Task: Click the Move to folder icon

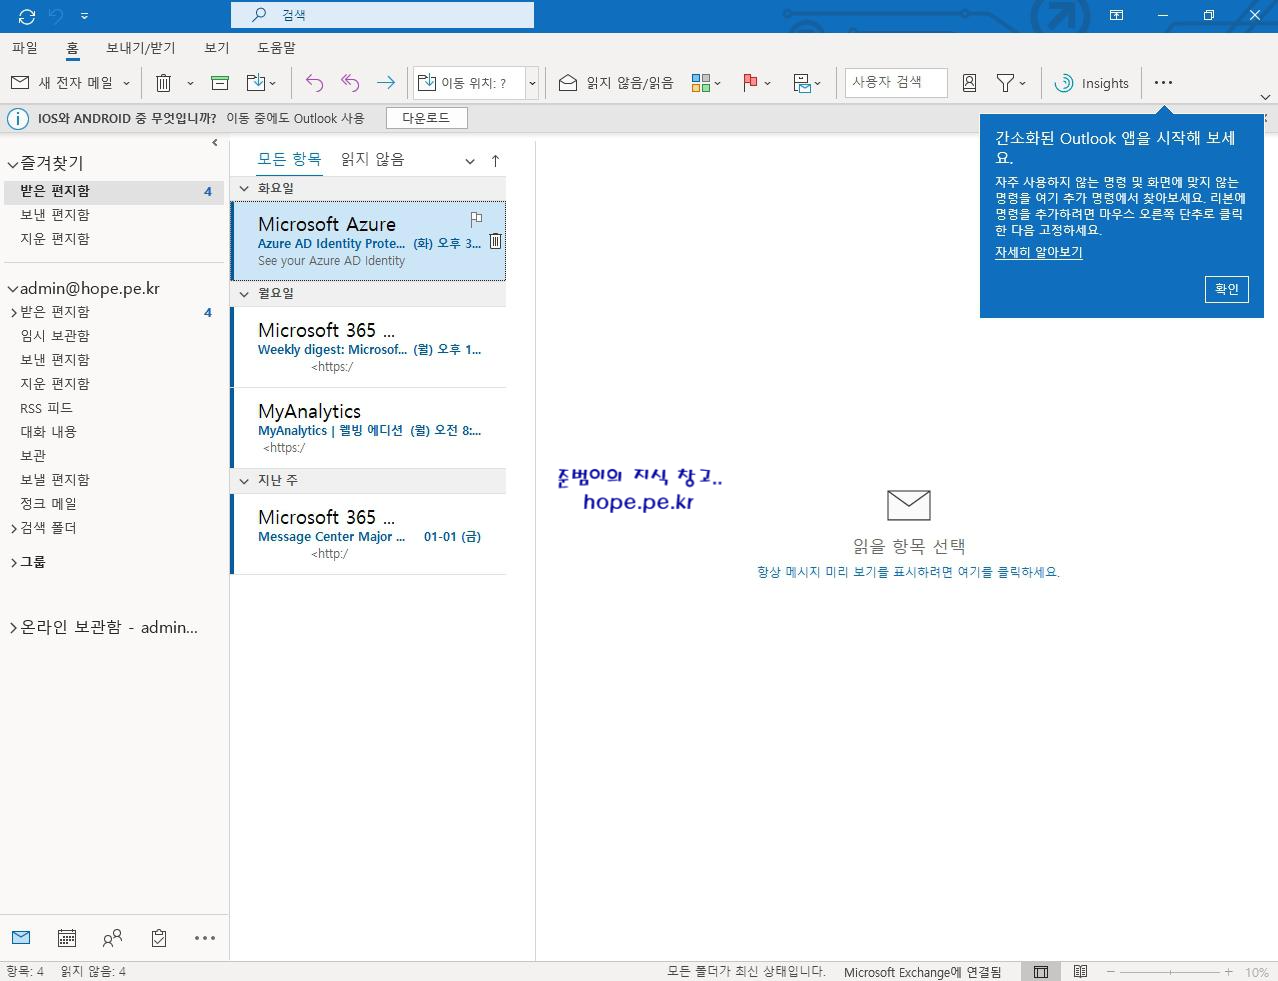Action: (x=256, y=83)
